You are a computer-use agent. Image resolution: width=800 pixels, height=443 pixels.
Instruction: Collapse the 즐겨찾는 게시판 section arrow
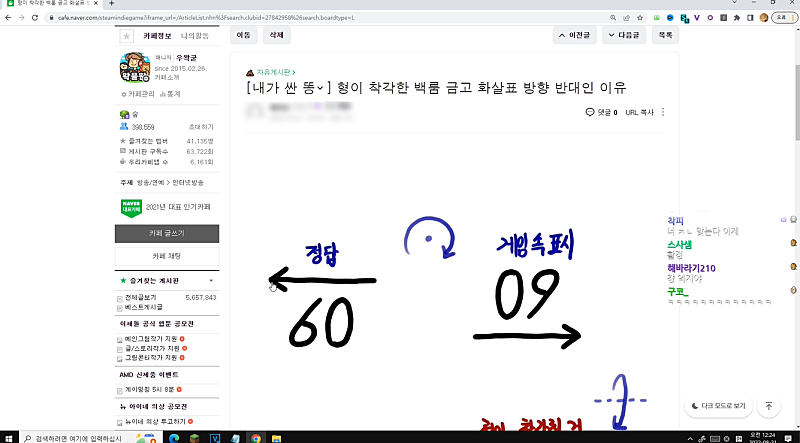[x=211, y=281]
